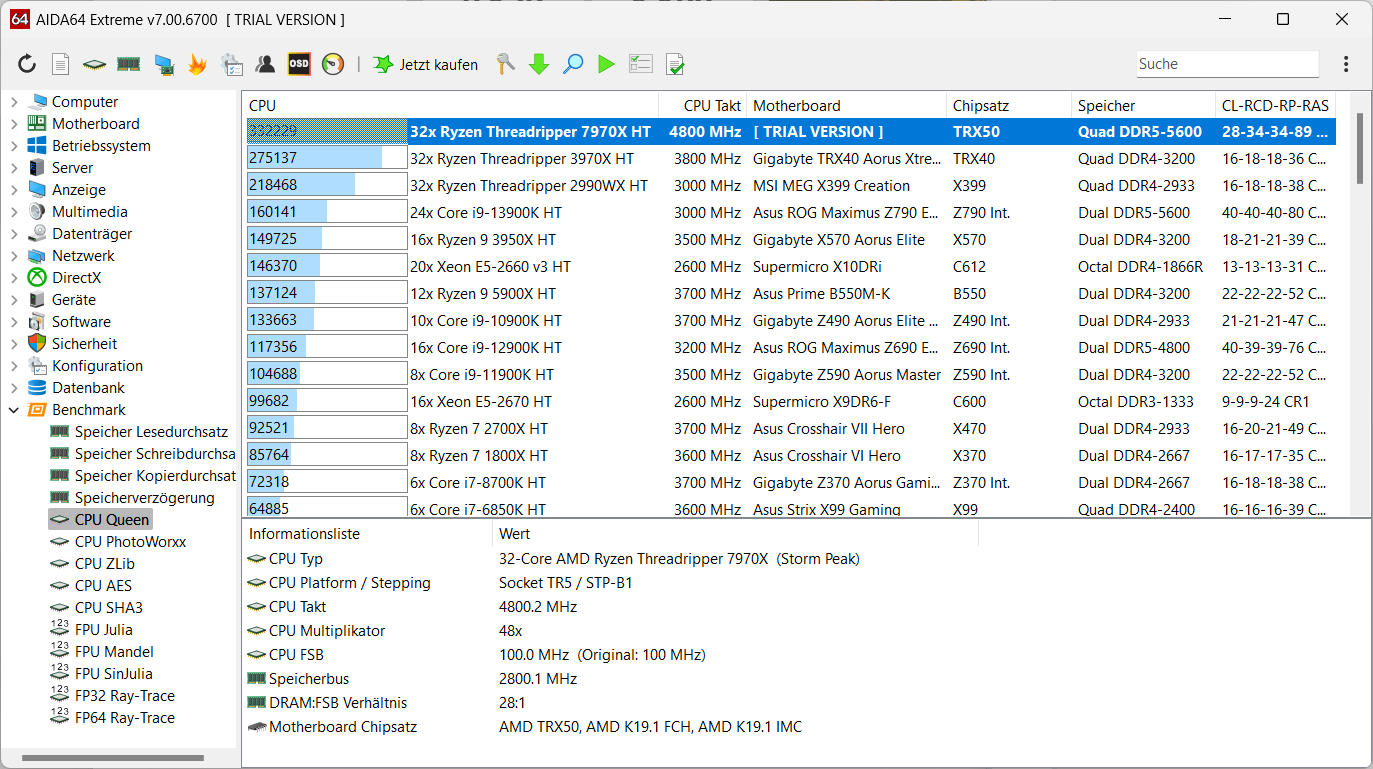Open Speicher Lesedurchsatz benchmark

151,432
